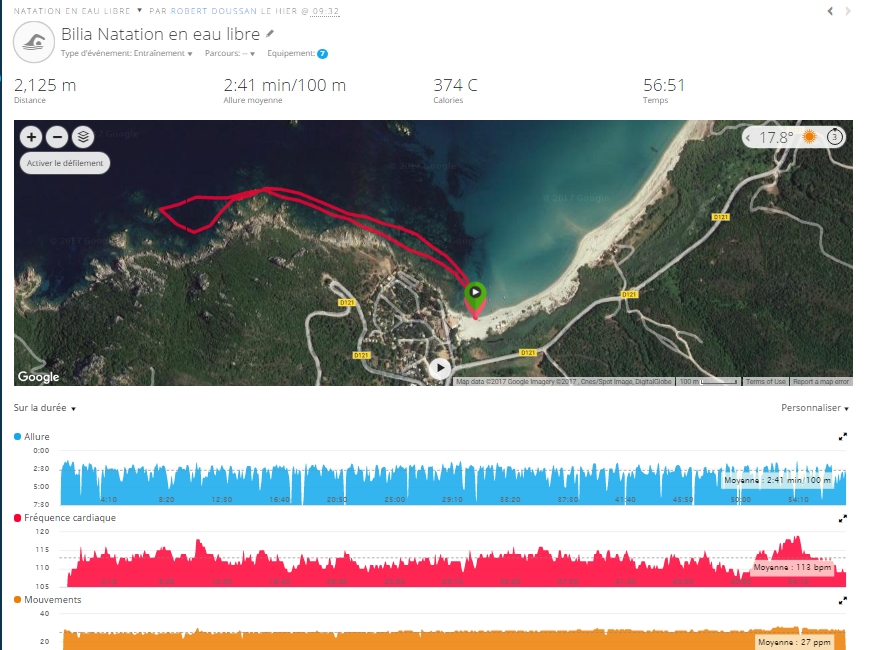This screenshot has height=650, width=880.
Task: Zoom out the map with minus button
Action: (x=57, y=137)
